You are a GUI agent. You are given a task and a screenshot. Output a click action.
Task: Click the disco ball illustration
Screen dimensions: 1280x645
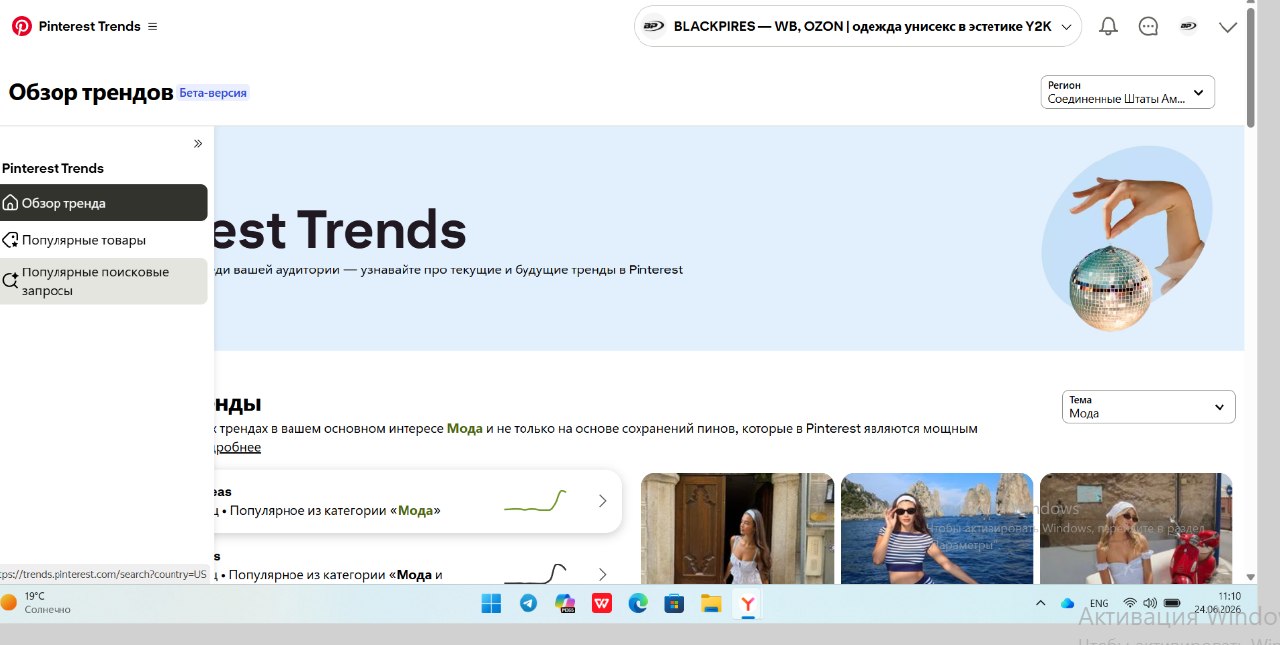(1110, 286)
